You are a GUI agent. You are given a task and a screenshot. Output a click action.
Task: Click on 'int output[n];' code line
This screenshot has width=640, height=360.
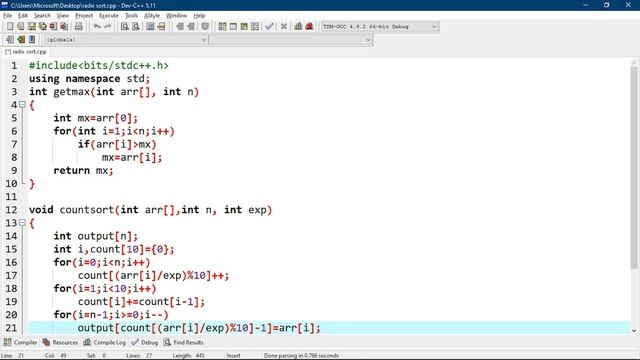coord(96,236)
